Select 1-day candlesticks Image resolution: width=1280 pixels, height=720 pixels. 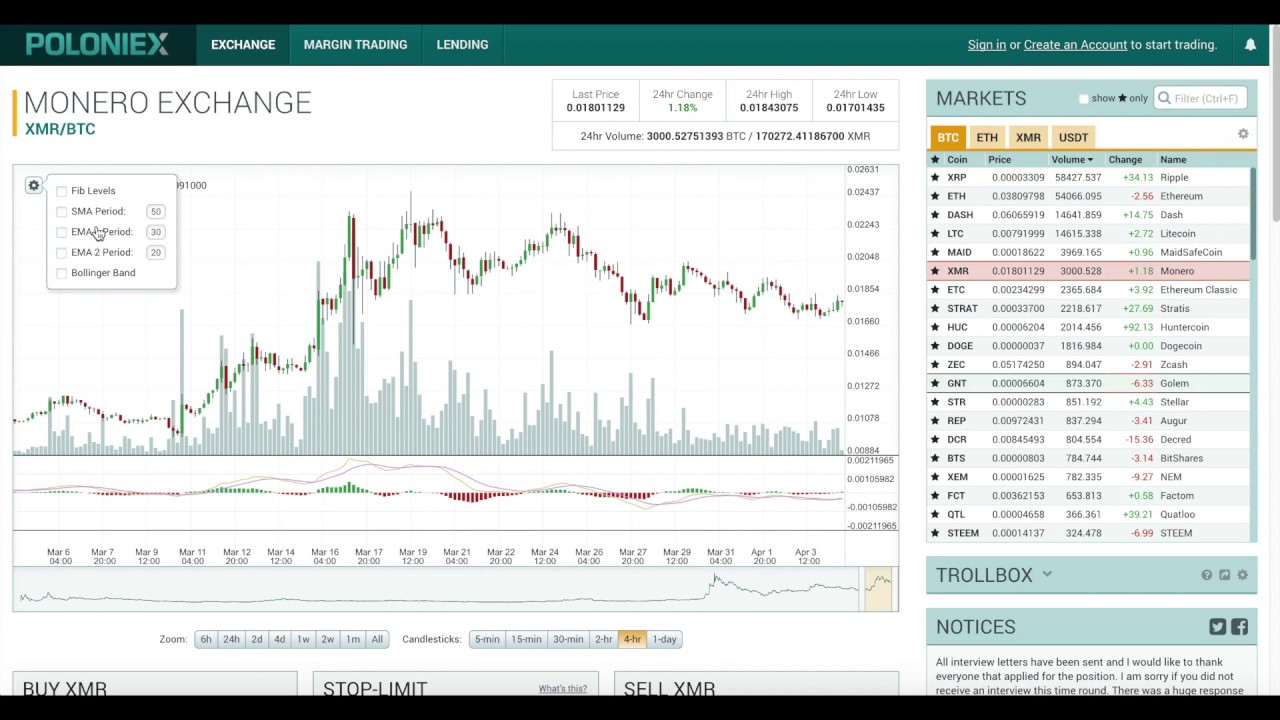[664, 639]
